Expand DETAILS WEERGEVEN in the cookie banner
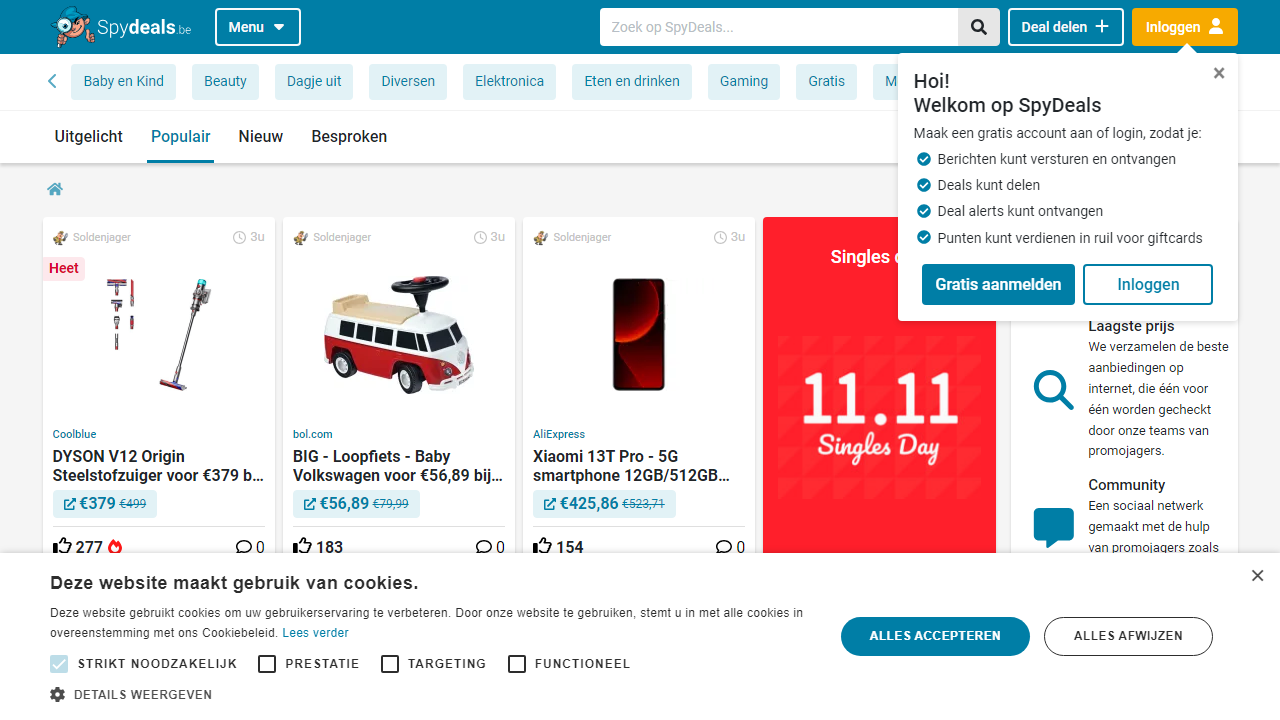This screenshot has height=720, width=1280. tap(130, 693)
